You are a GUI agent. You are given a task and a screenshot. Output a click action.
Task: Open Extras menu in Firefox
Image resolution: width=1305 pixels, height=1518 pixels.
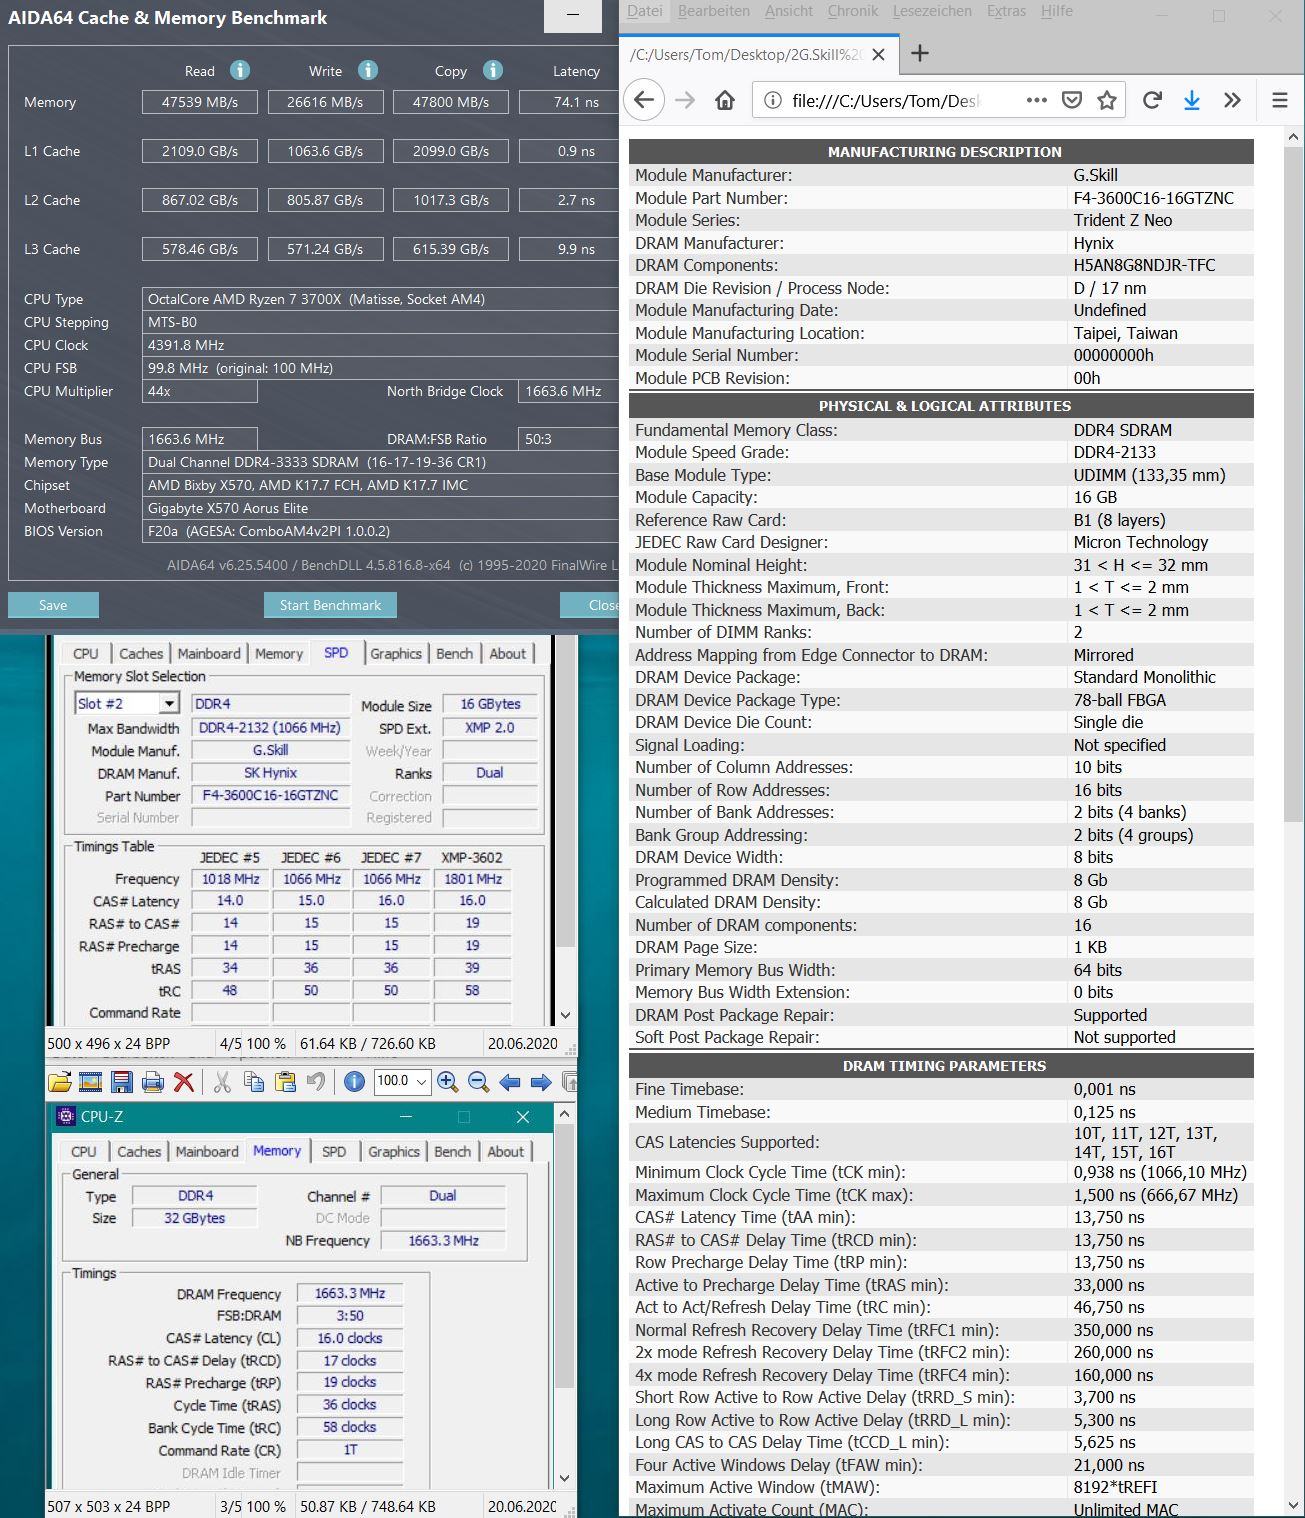click(1006, 11)
